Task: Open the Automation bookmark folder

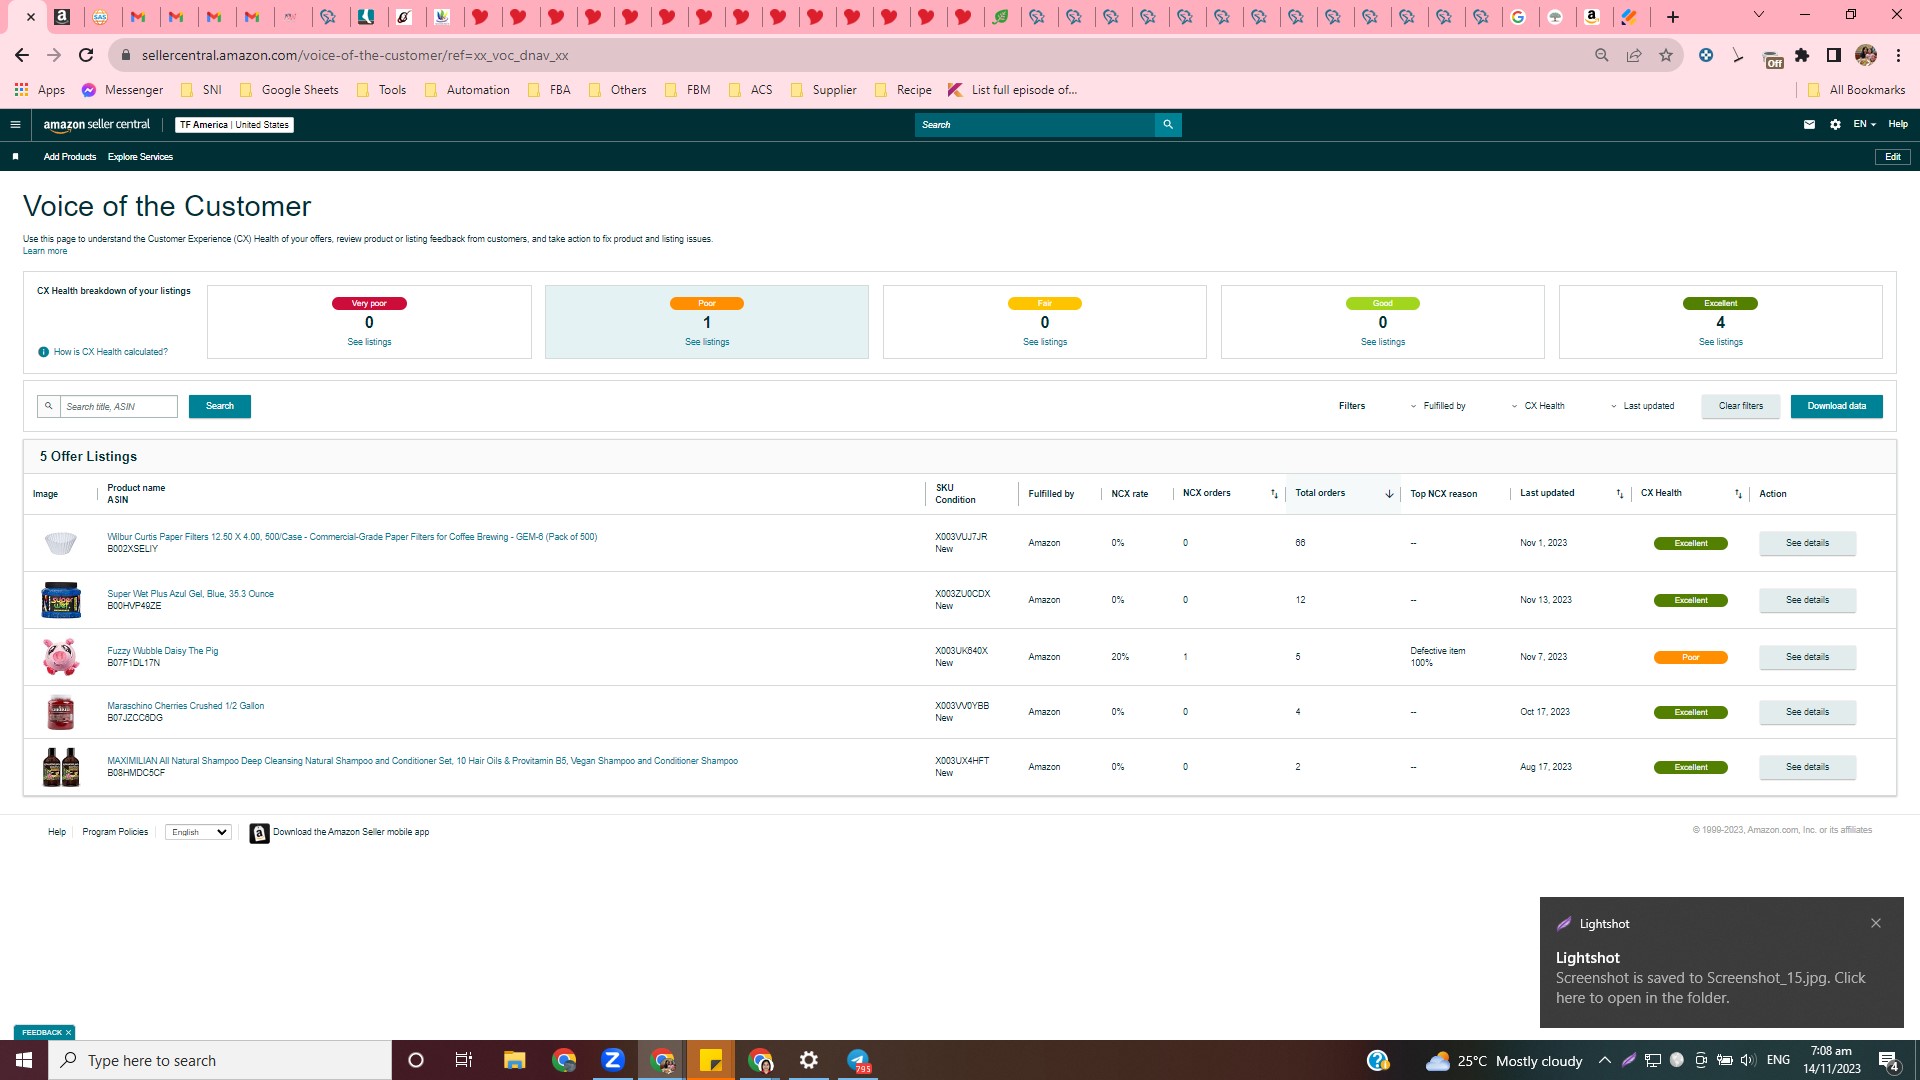Action: pos(467,90)
